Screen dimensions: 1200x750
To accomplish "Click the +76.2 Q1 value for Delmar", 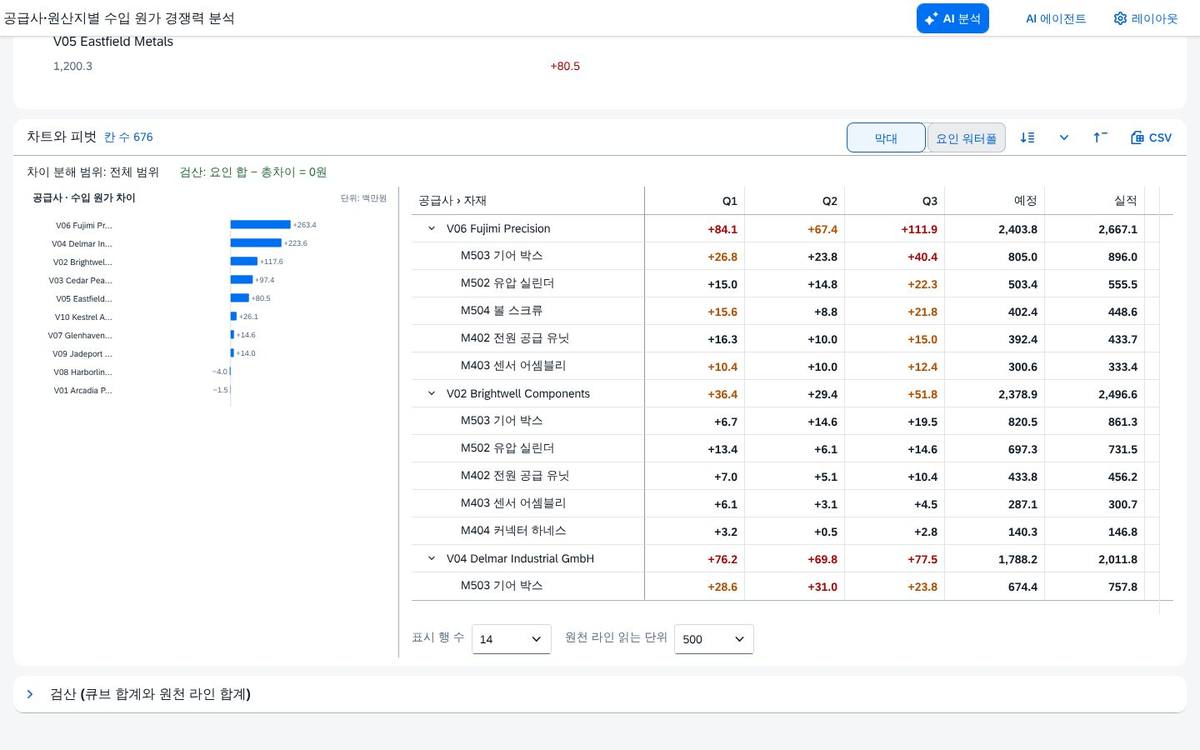I will [722, 559].
